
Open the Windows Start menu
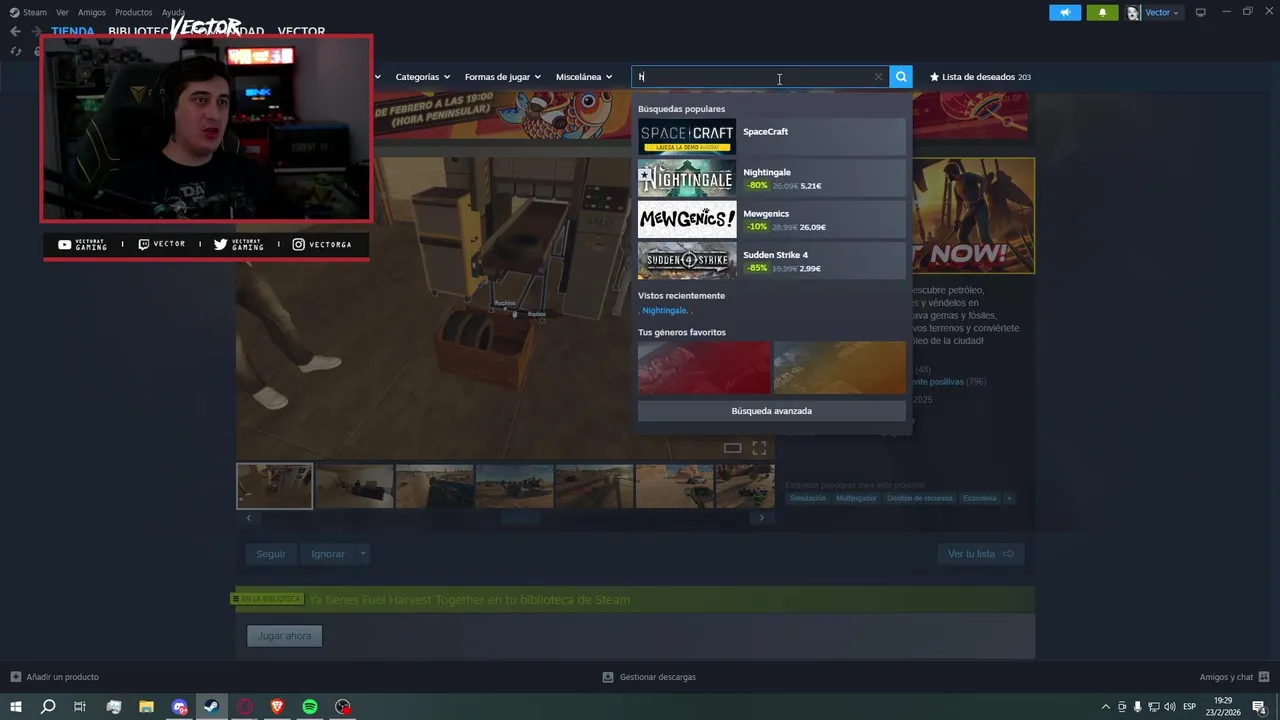16,707
